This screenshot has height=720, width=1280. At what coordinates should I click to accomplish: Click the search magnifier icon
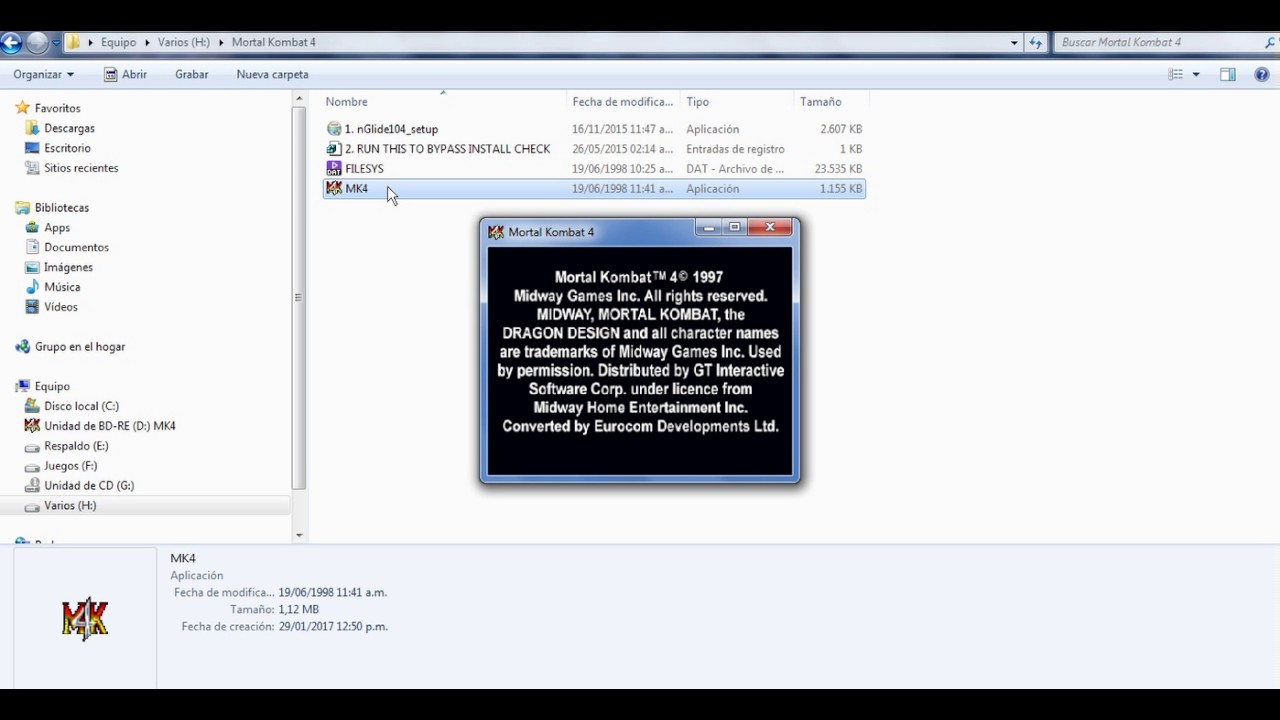[1271, 43]
